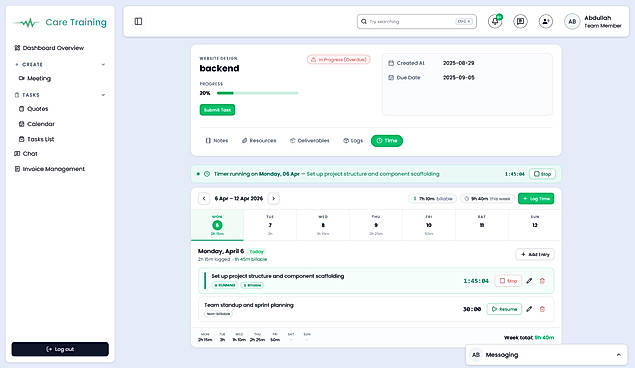Open Tasks List in the sidebar

click(x=36, y=139)
